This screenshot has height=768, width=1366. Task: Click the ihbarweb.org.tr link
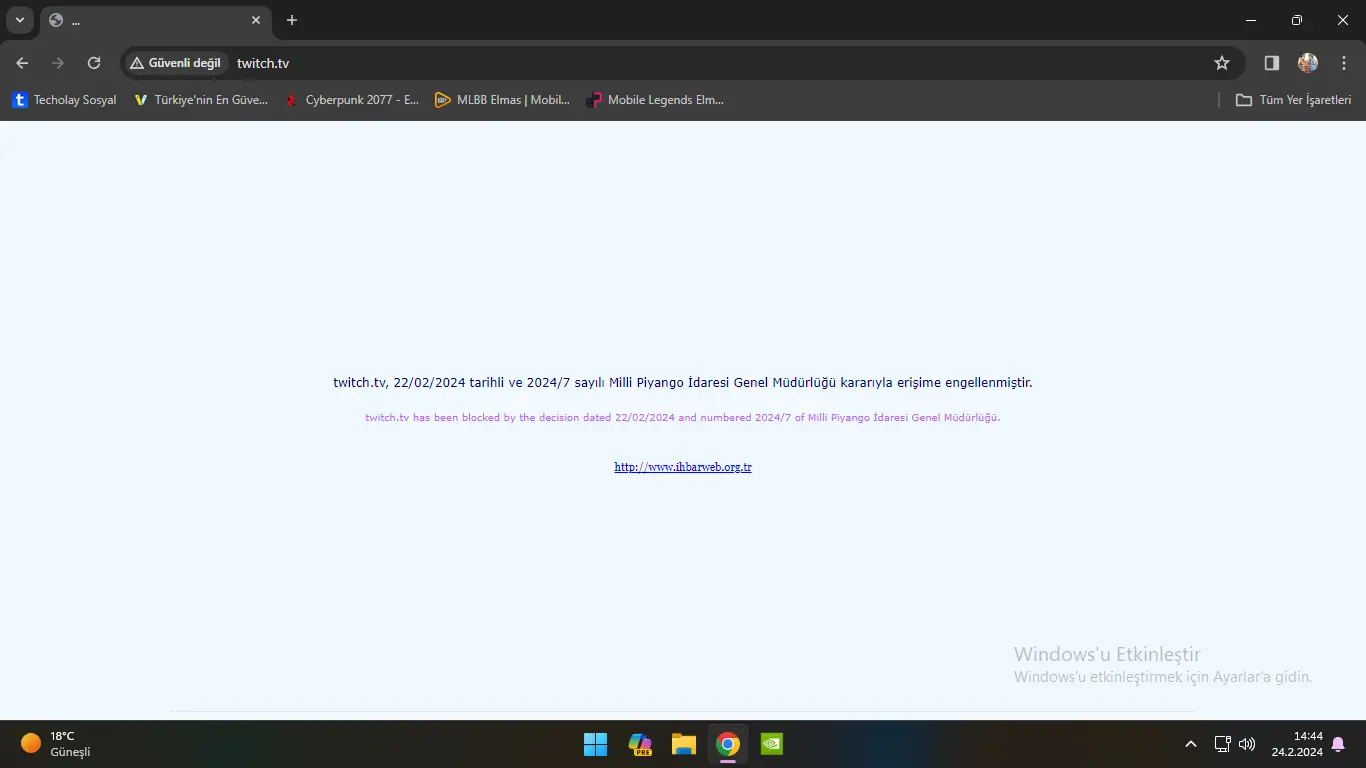[683, 467]
